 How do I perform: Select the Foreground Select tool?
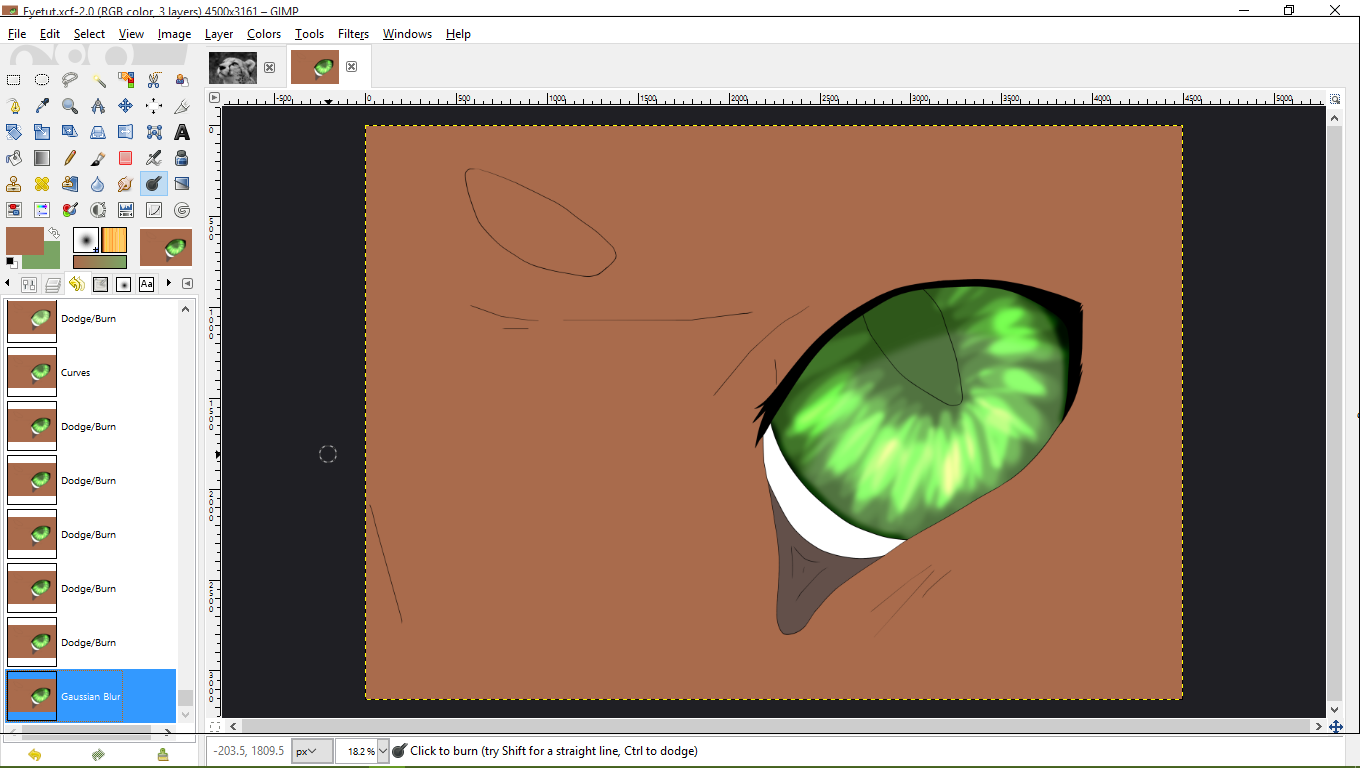click(182, 80)
